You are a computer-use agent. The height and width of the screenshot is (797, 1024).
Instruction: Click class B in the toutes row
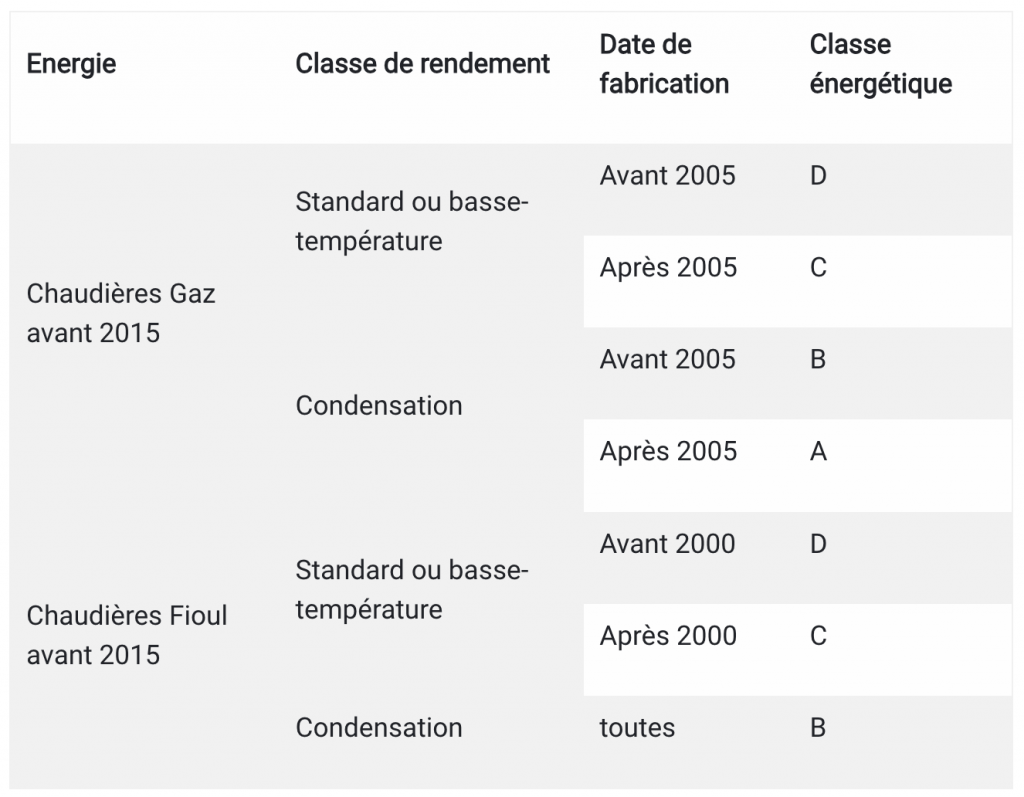pyautogui.click(x=818, y=728)
